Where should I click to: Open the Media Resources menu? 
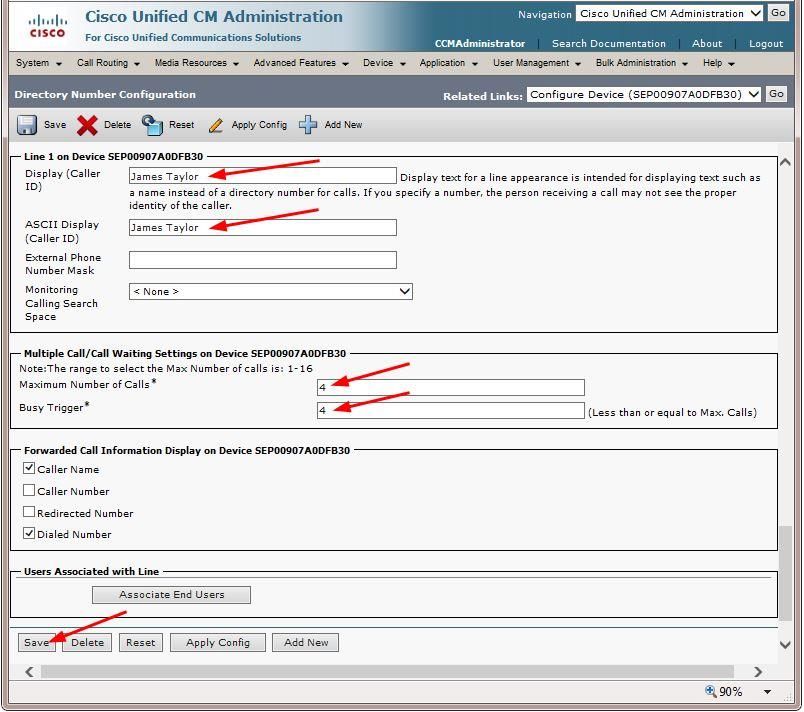(196, 63)
